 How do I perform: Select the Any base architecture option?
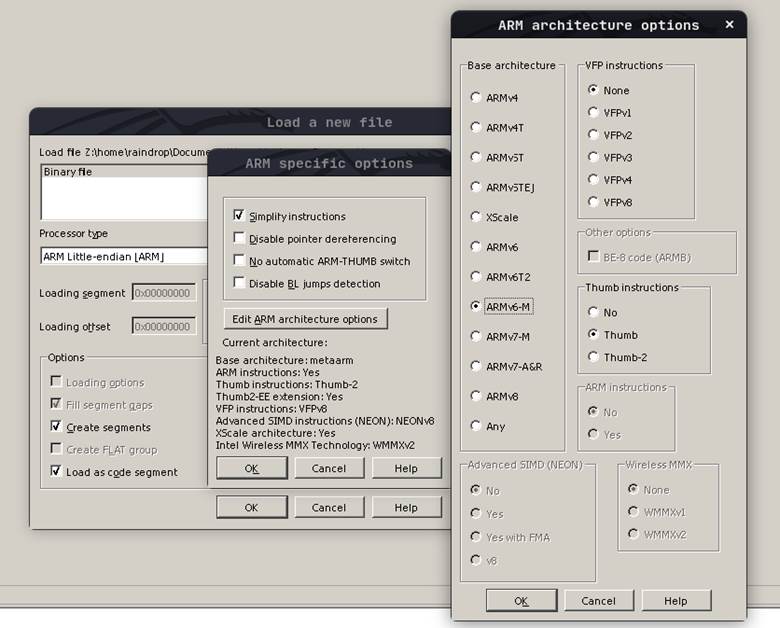click(476, 426)
